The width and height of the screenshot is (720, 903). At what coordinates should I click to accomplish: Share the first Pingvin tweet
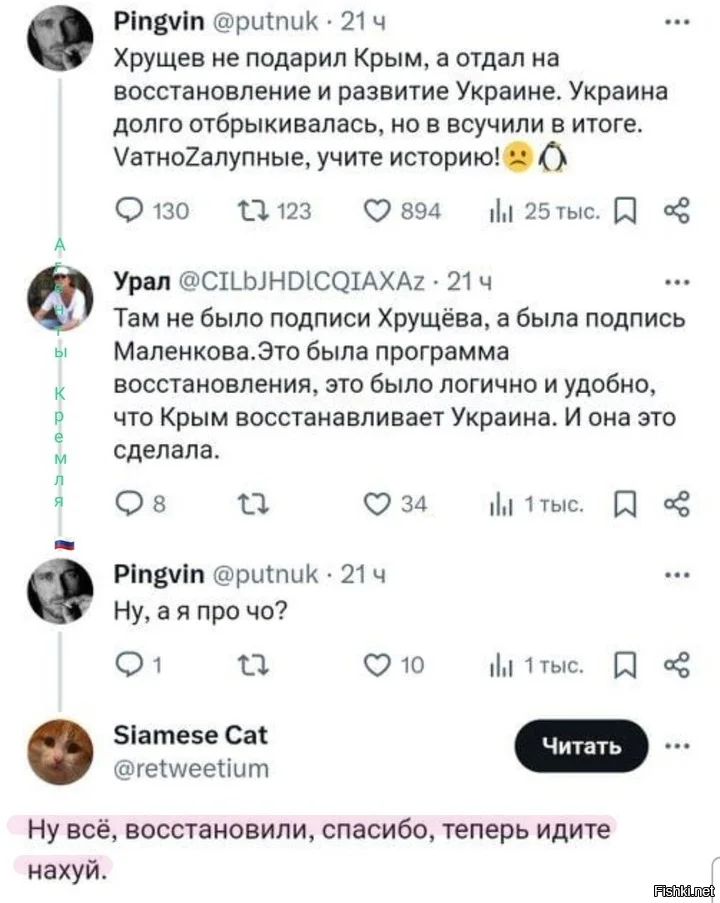tap(677, 211)
